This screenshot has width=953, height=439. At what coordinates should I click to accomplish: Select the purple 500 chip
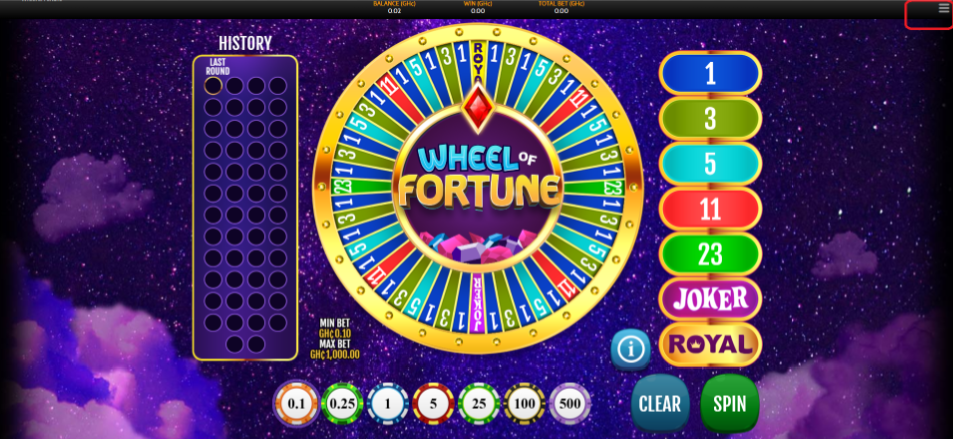[x=569, y=404]
